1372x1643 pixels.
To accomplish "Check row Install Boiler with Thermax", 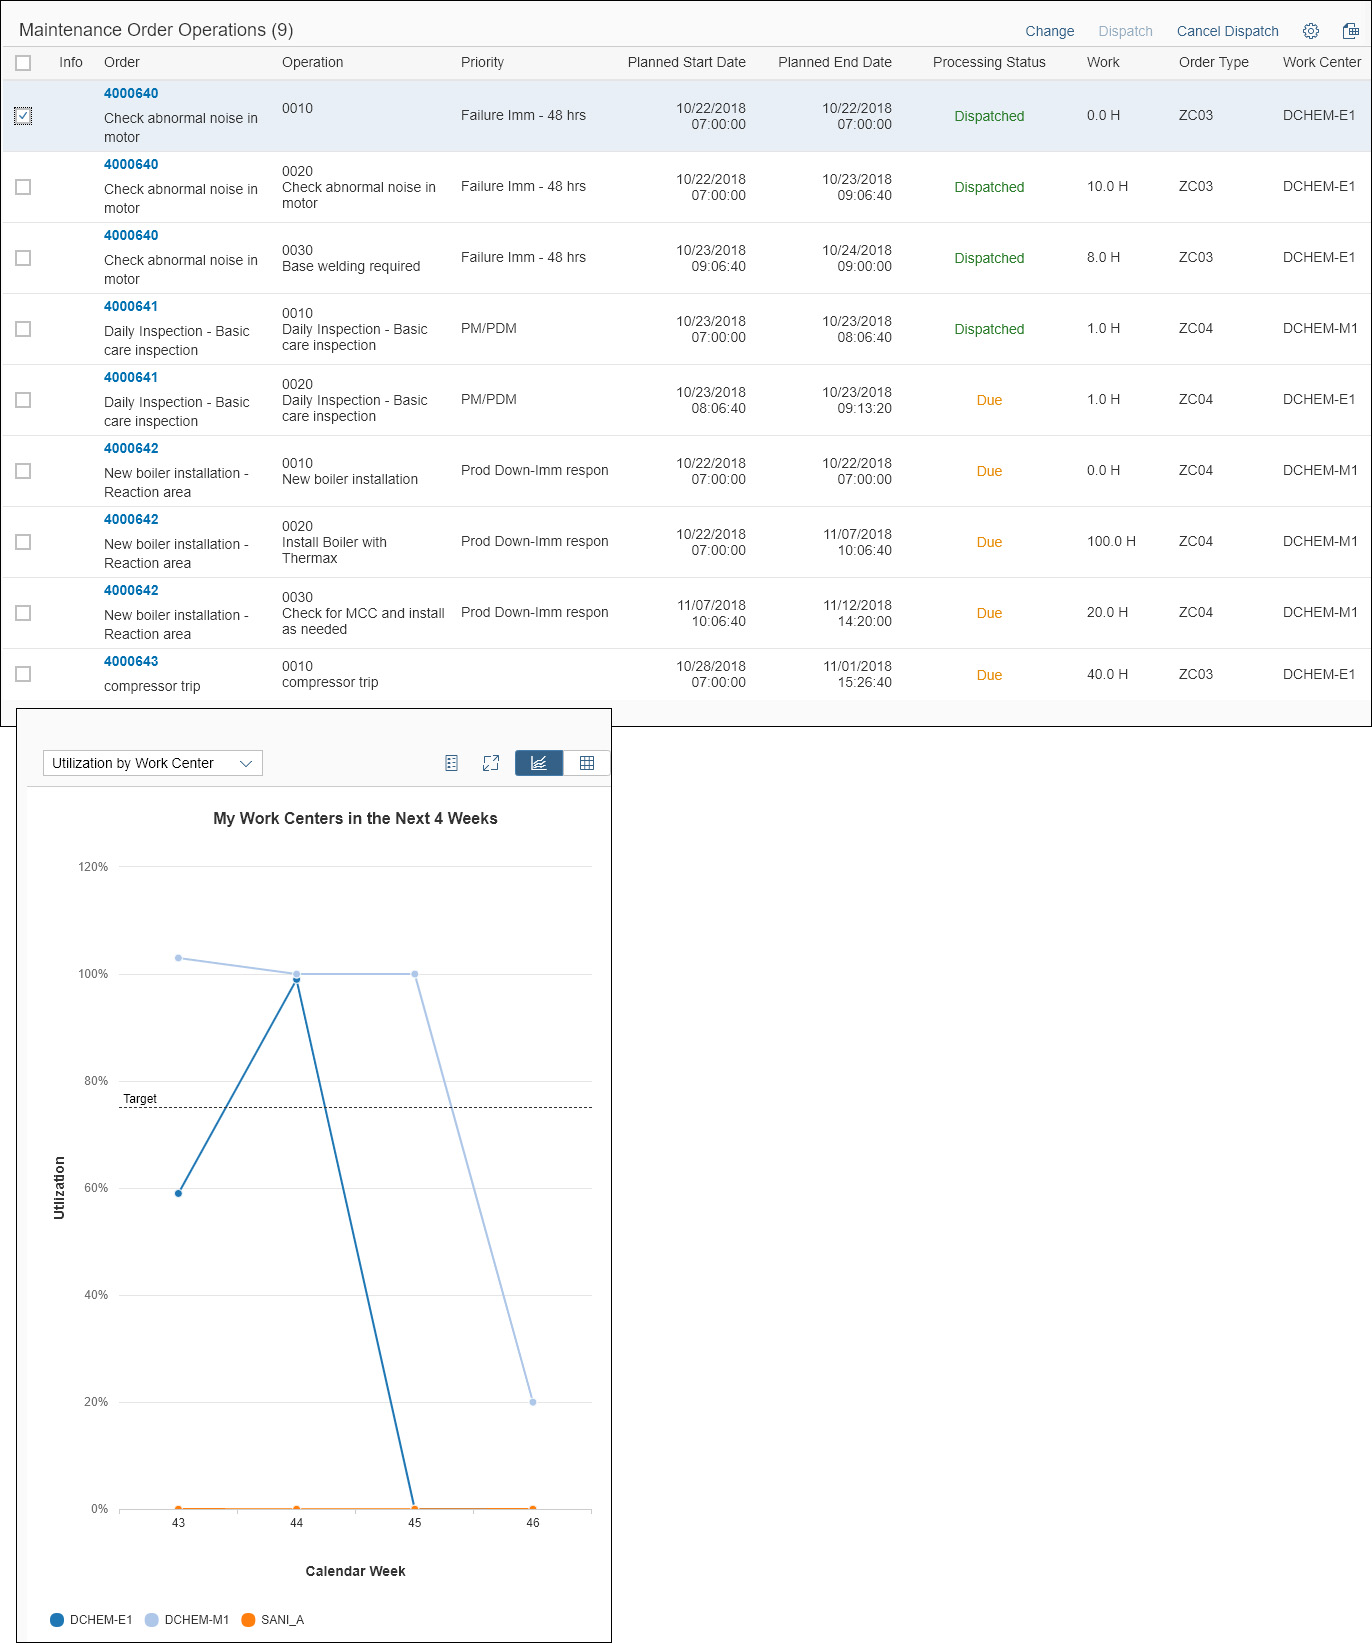I will (23, 542).
